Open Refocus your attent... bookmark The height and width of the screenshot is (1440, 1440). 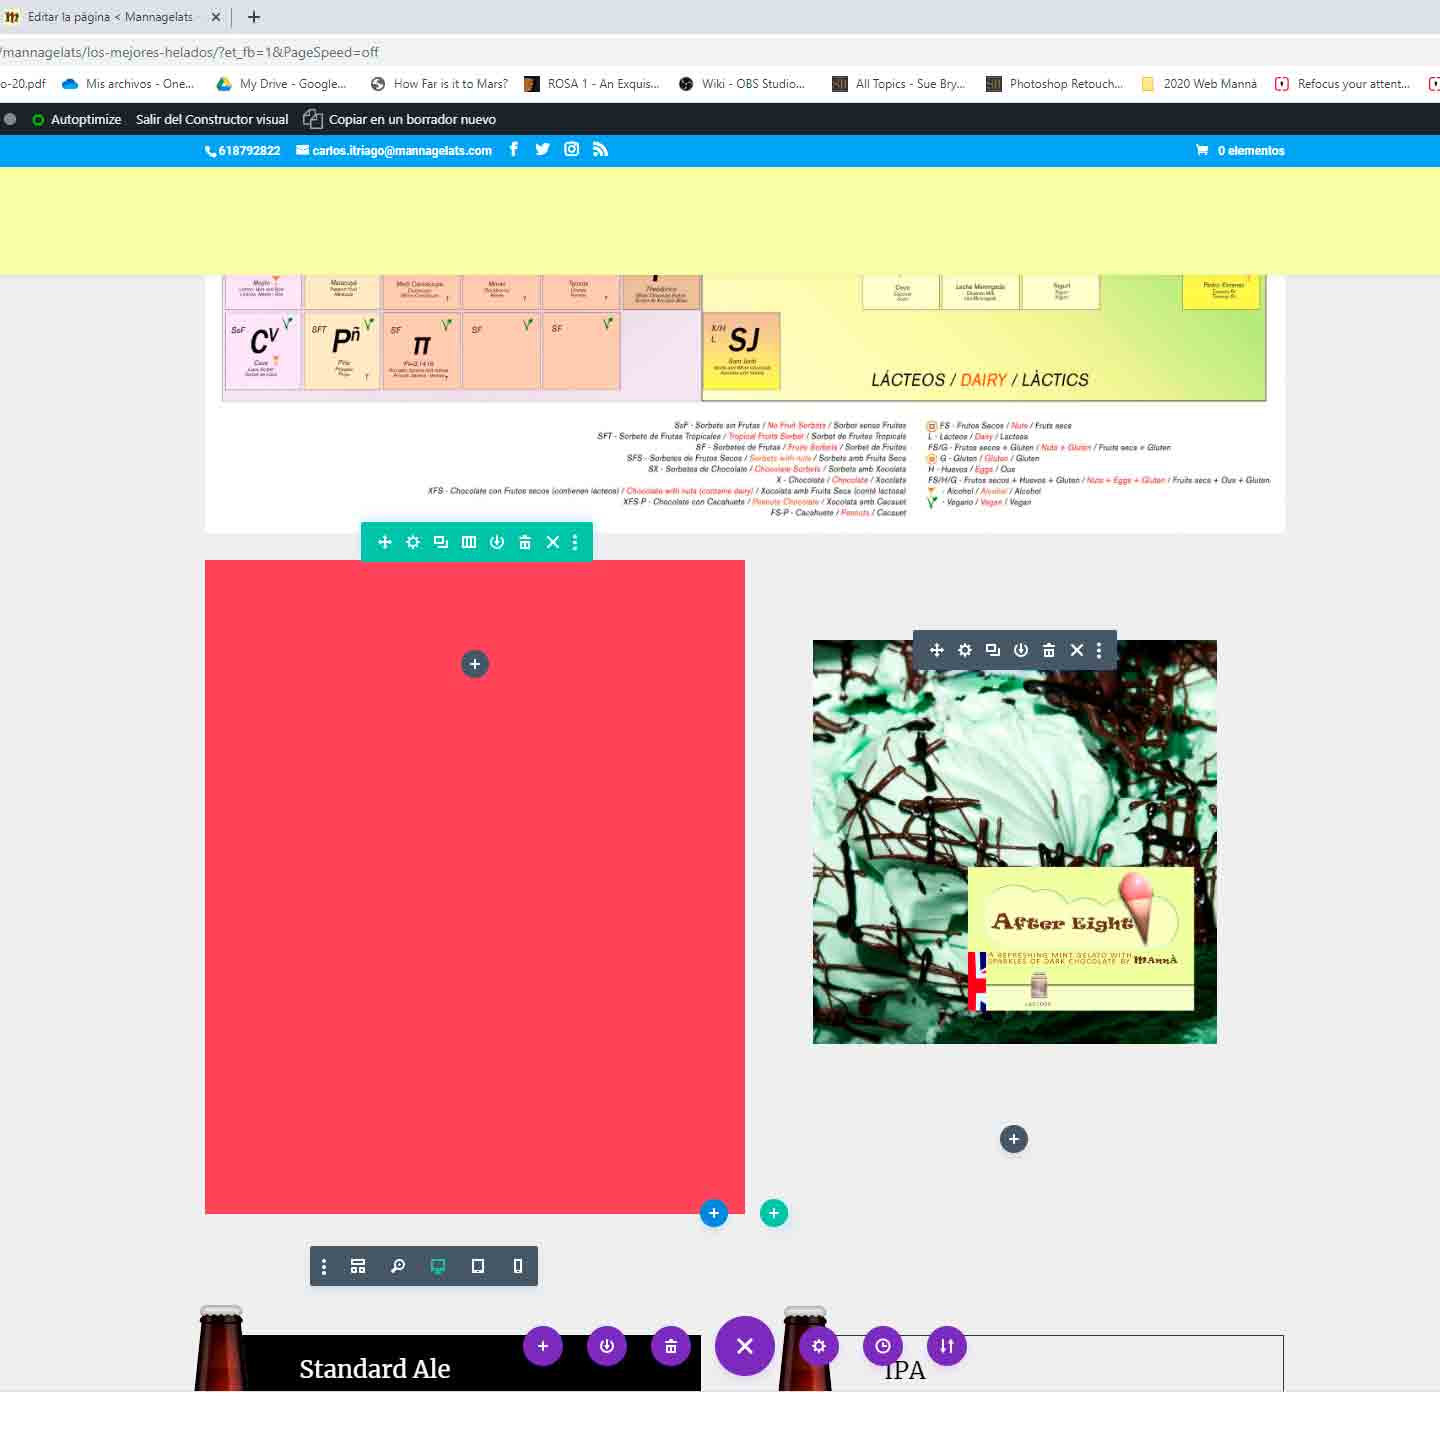(x=1342, y=84)
